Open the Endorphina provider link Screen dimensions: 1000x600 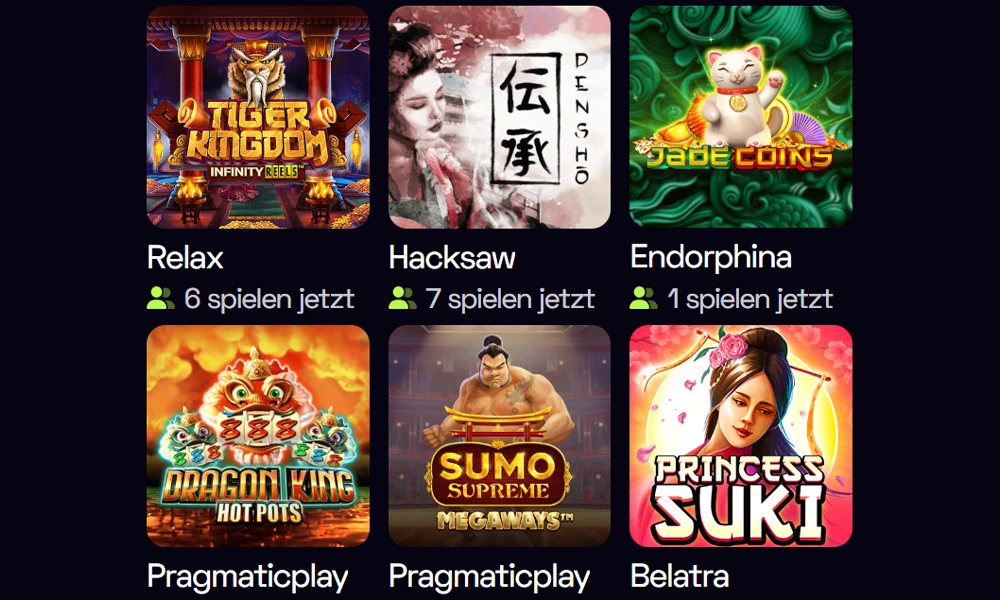pyautogui.click(x=710, y=258)
